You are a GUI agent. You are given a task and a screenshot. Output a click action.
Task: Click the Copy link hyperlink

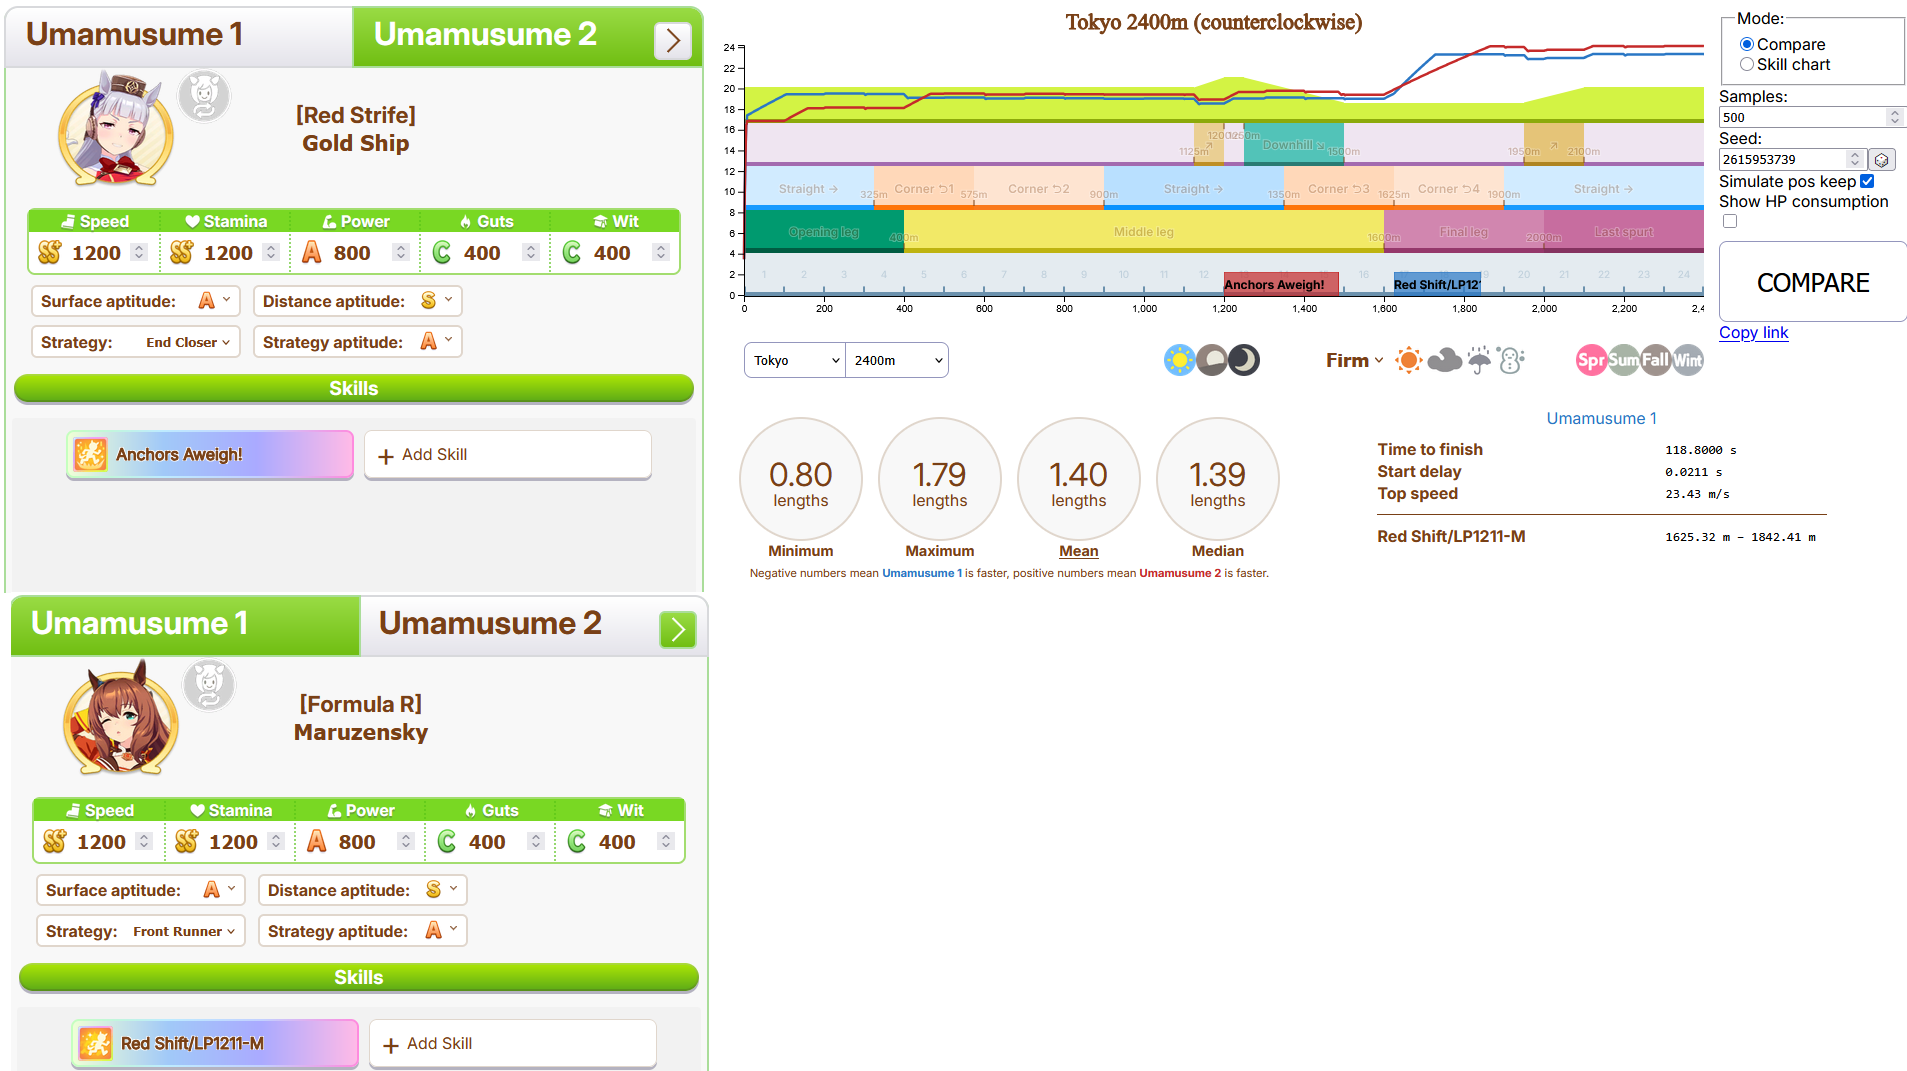tap(1753, 333)
